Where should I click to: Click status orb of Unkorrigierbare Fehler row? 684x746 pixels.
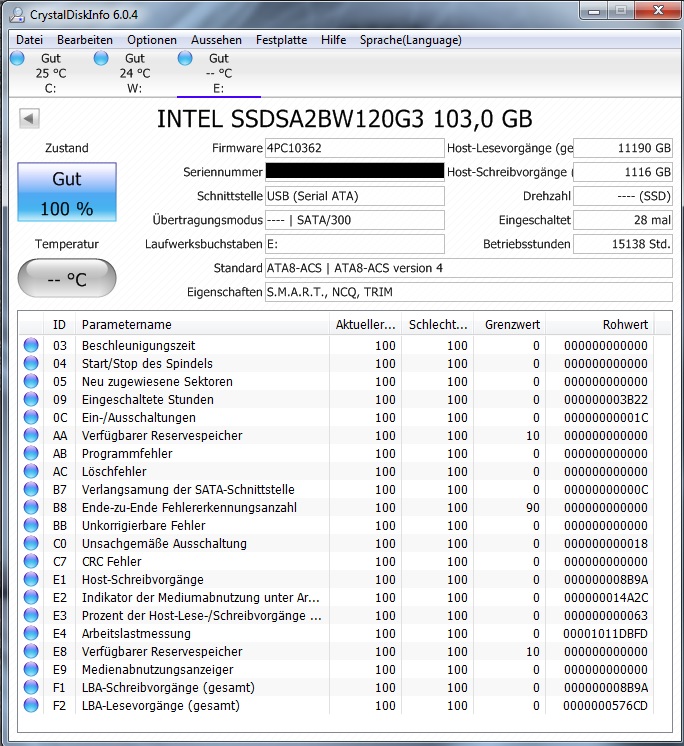(31, 525)
